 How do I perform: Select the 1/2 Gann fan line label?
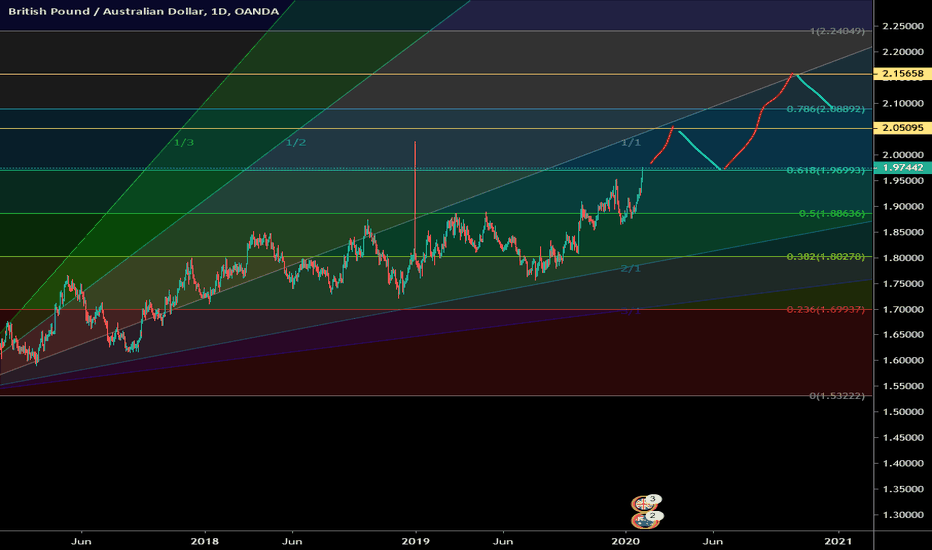pos(295,143)
